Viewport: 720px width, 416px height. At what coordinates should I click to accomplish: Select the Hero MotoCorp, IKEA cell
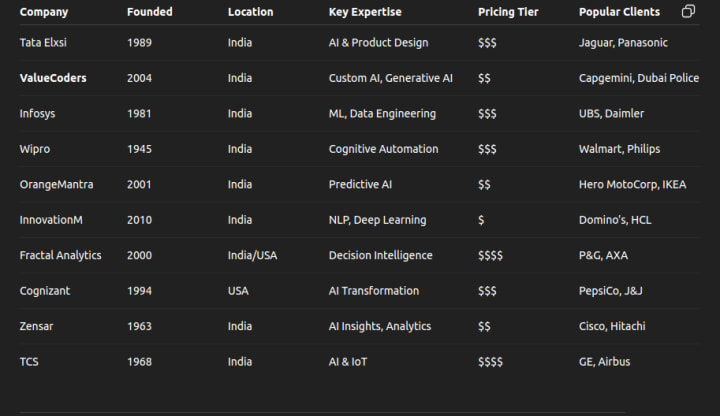coord(632,185)
